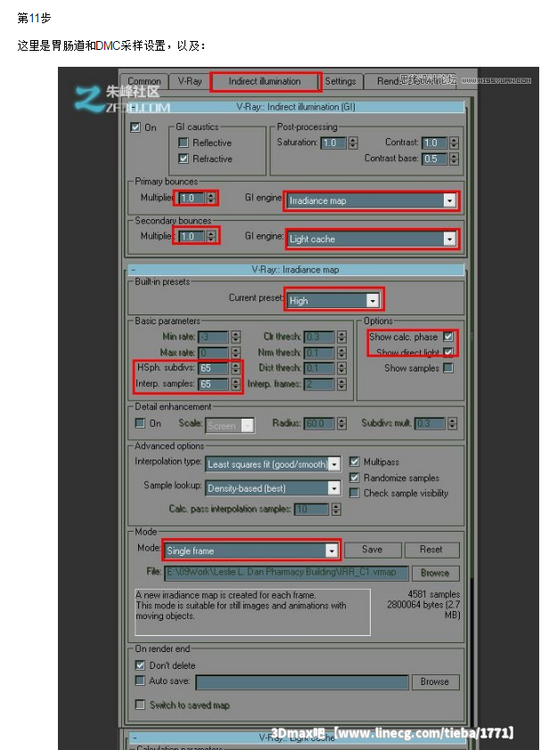Screen dimensions: 549x750
Task: Open the irradiance Mode dropdown
Action: (x=251, y=551)
